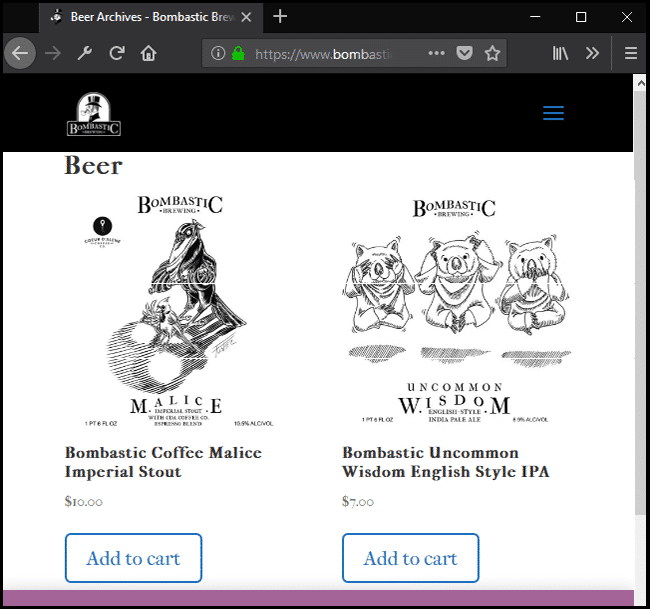Click the vertical scrollbar thumb
Image resolution: width=650 pixels, height=609 pixels.
[640, 303]
